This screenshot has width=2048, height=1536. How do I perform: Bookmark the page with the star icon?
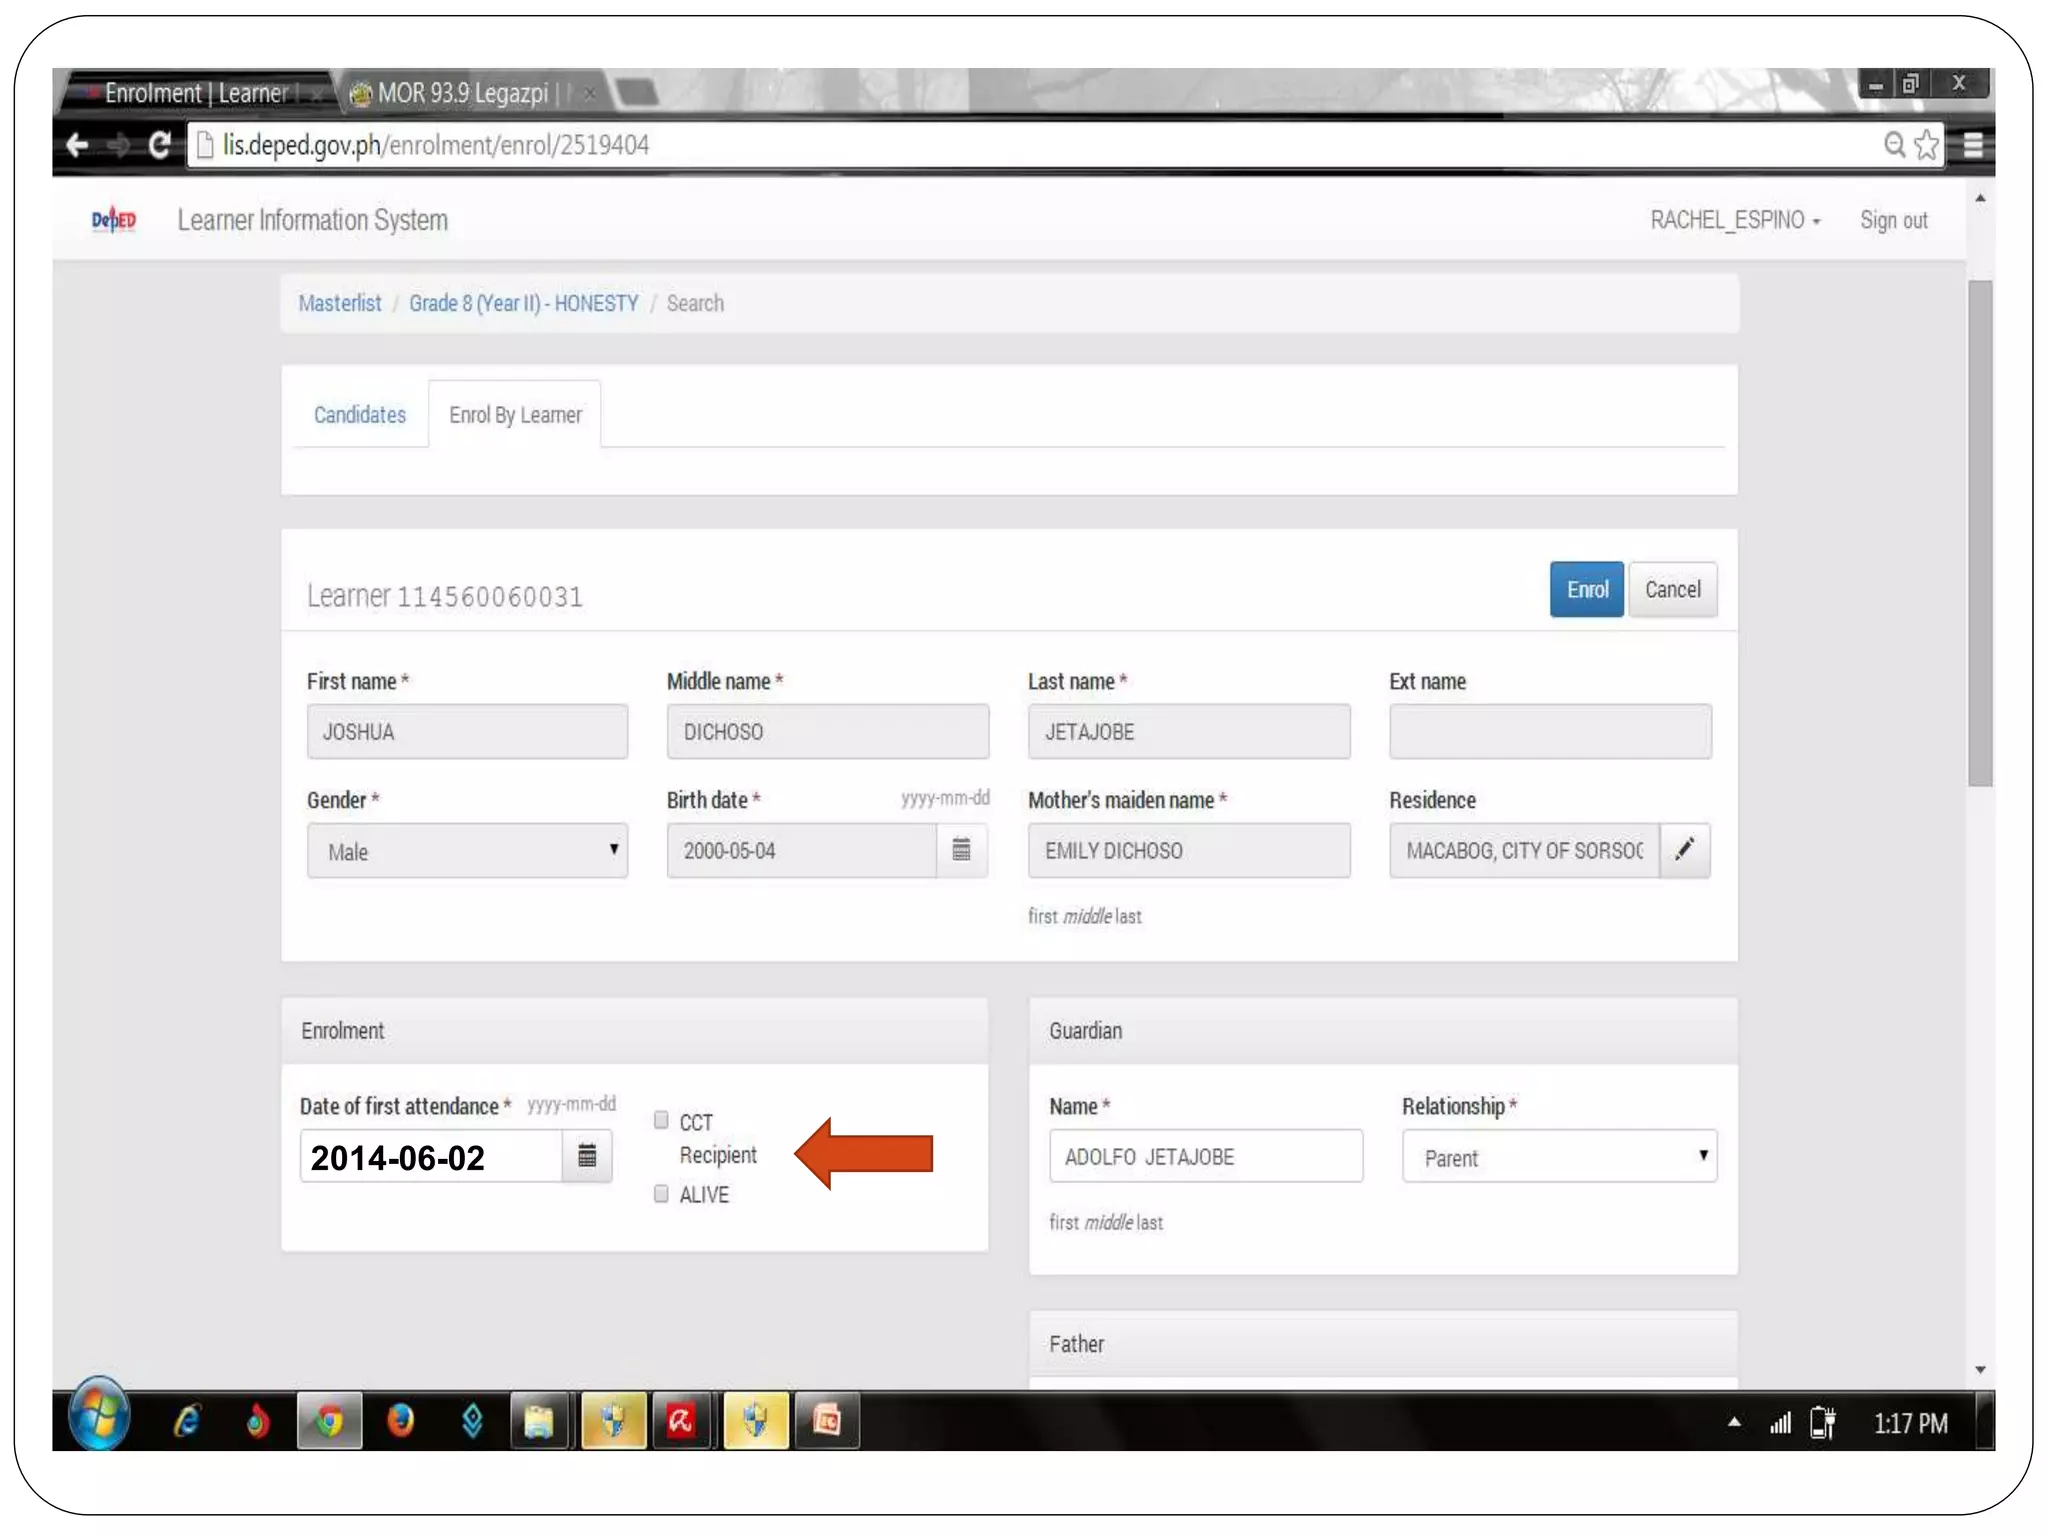point(1926,145)
